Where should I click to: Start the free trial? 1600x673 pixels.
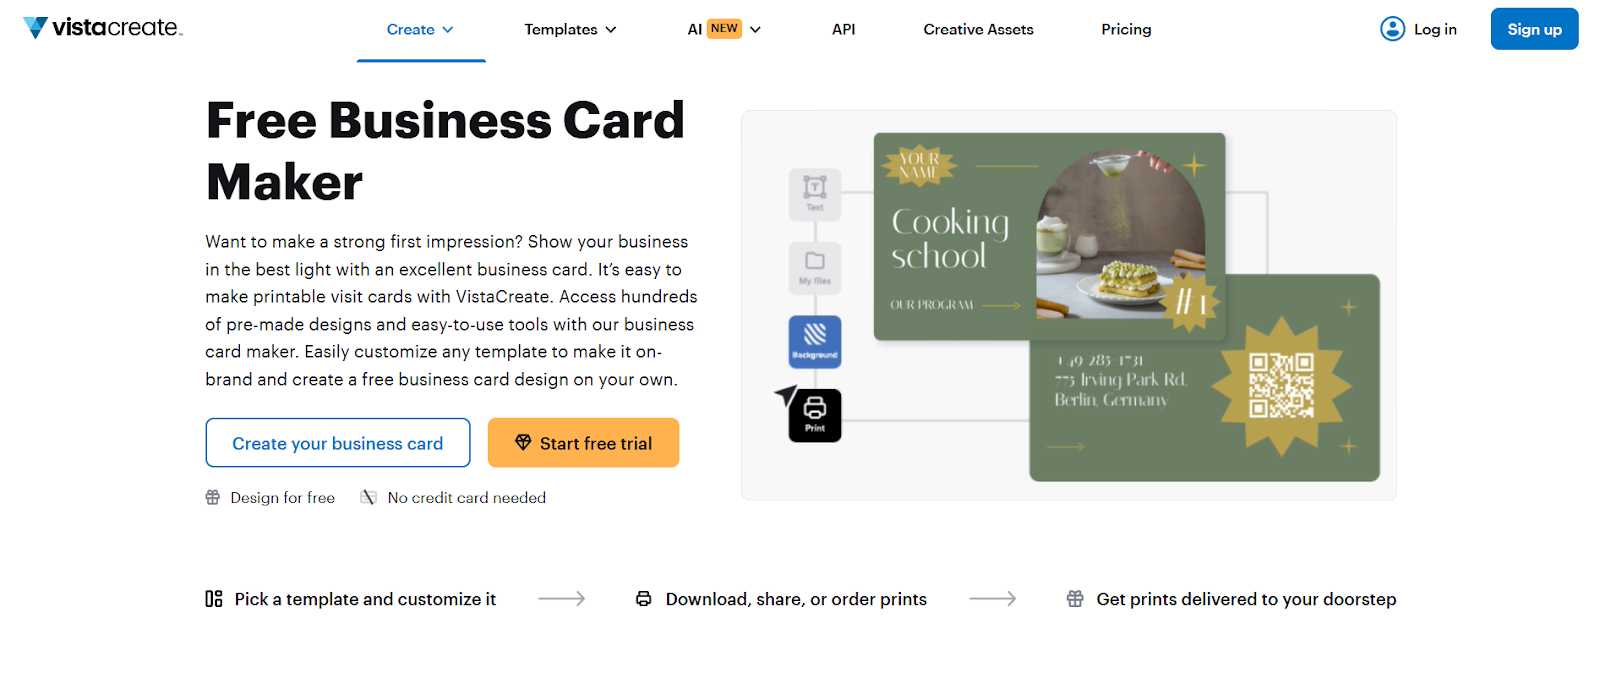tap(584, 443)
